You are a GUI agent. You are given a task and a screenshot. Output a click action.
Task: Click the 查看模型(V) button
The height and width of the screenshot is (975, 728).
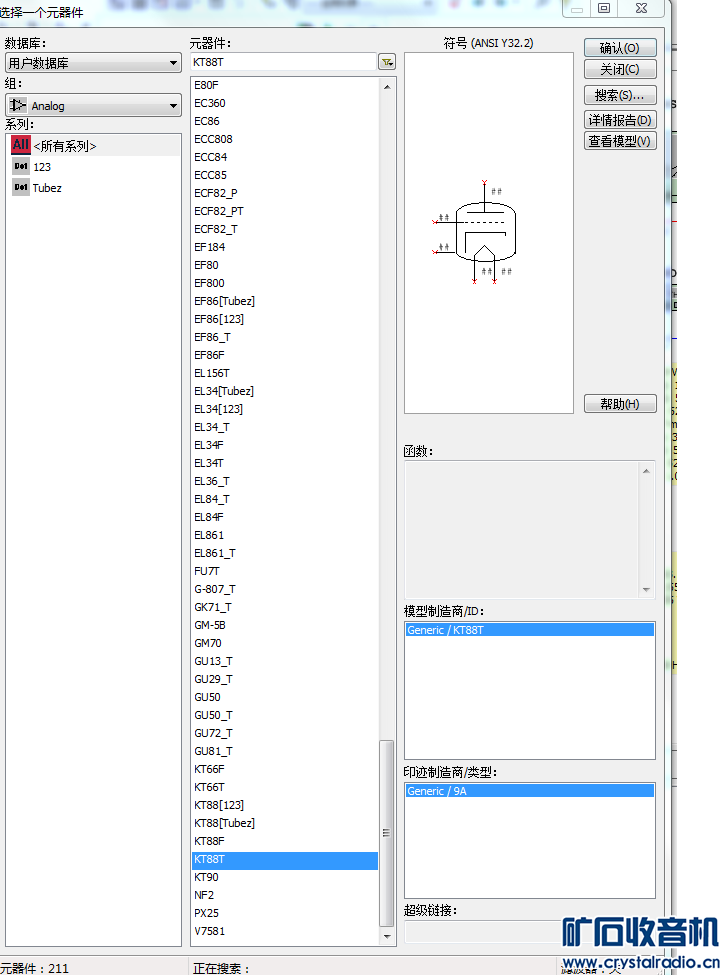click(619, 141)
